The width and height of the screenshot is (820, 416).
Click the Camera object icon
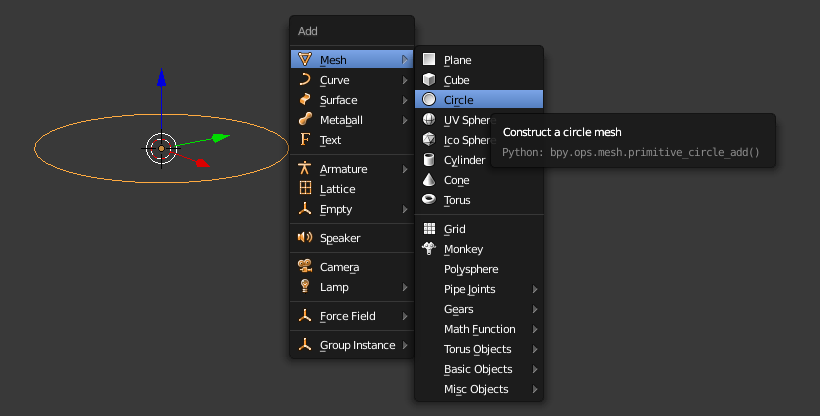click(x=305, y=266)
